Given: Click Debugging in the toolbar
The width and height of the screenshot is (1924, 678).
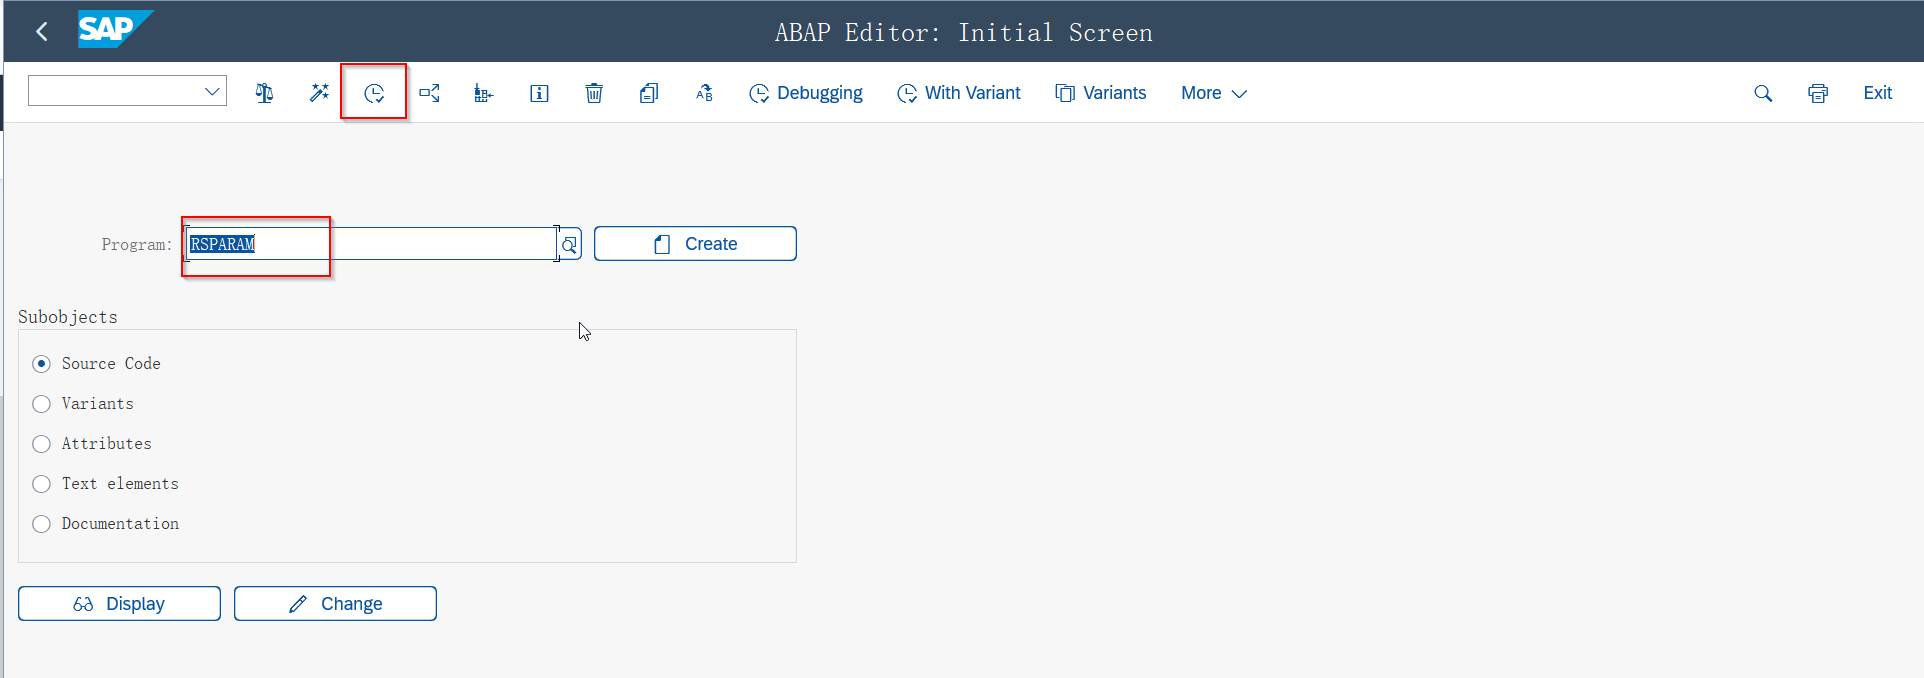Looking at the screenshot, I should 806,93.
